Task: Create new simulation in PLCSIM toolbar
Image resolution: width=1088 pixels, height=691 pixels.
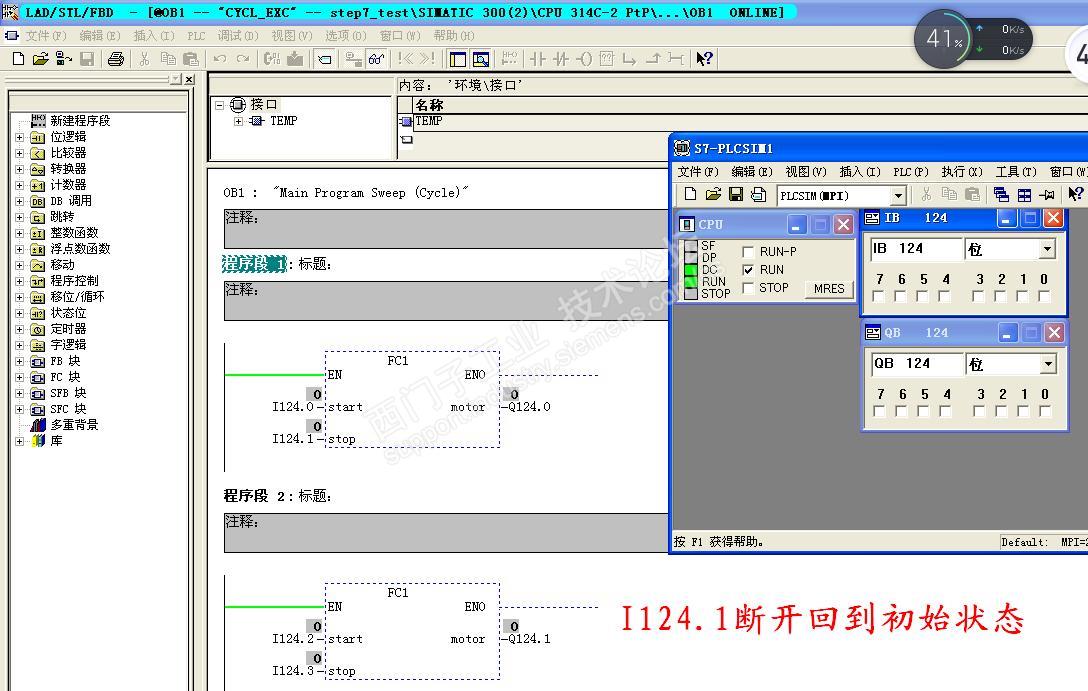Action: point(690,194)
